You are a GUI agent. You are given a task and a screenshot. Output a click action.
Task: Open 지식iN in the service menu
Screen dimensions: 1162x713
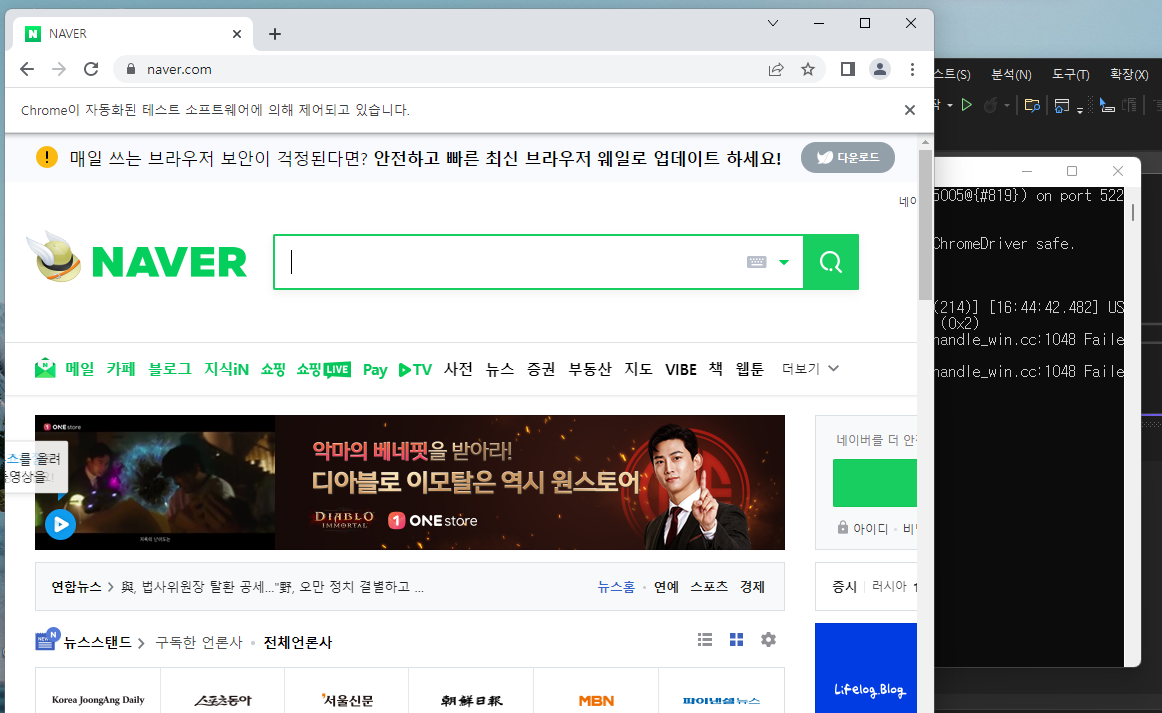tap(226, 368)
